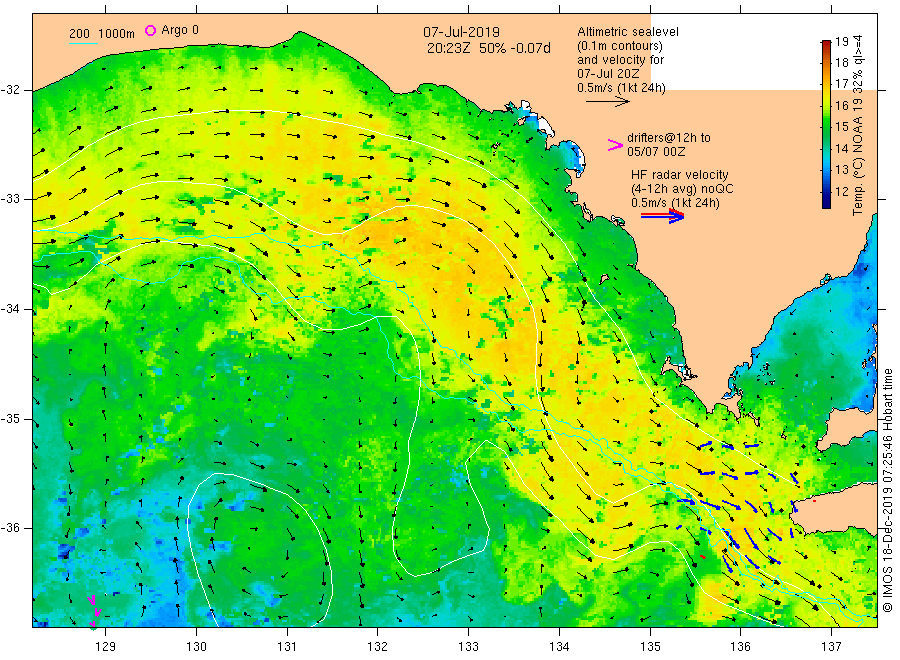Click the color bar value 19

pyautogui.click(x=841, y=42)
